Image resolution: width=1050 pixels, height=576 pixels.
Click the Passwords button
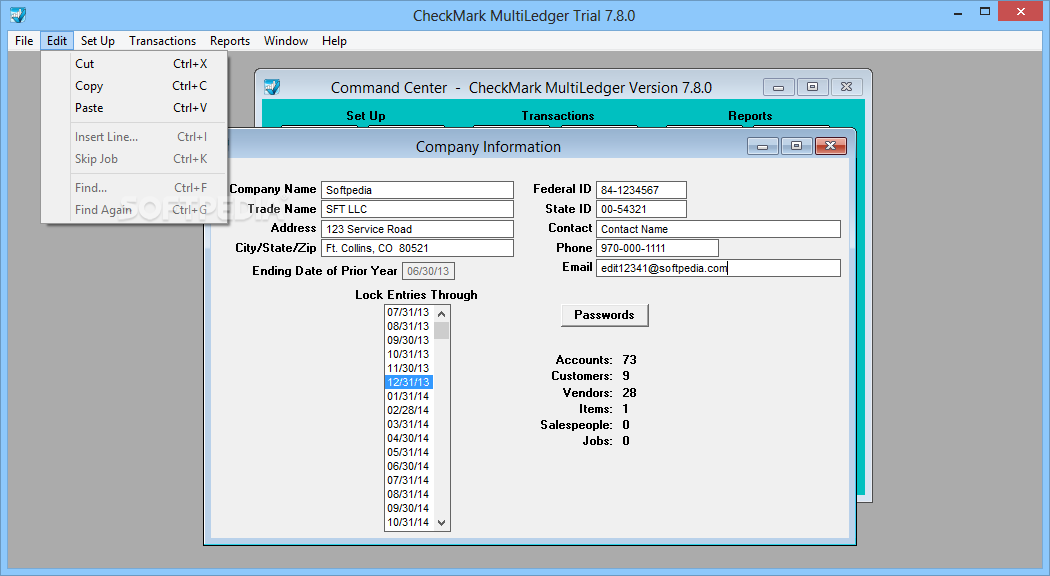[x=604, y=315]
